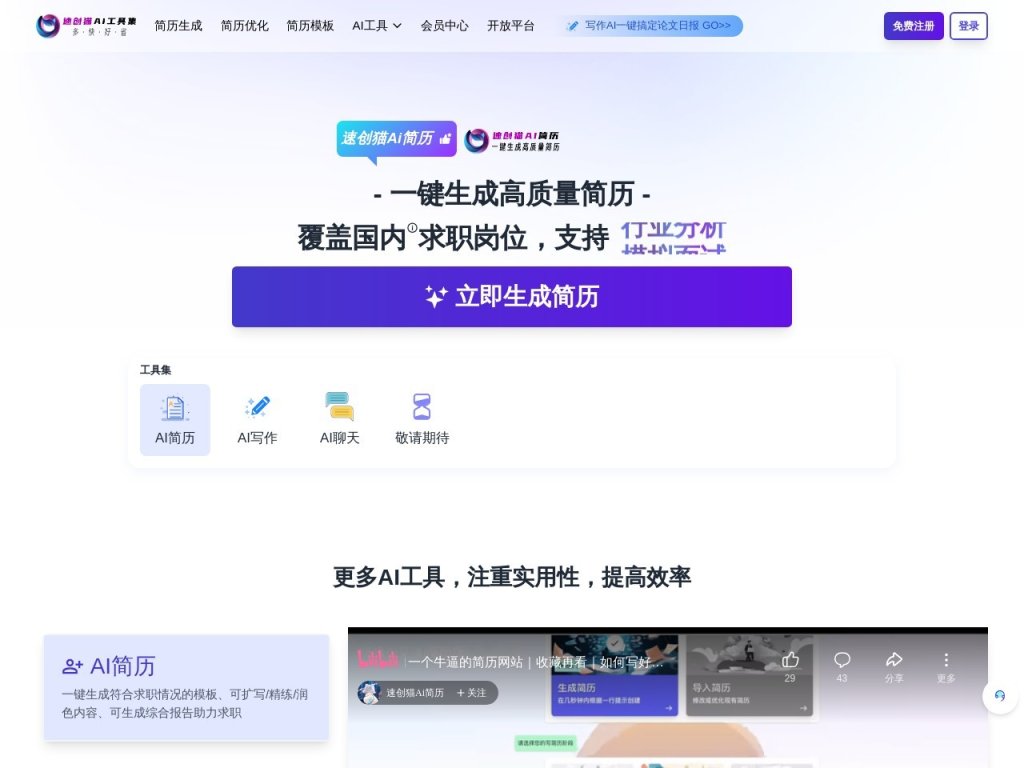Click the 速创猫Ai简历 speech bubble badge
The width and height of the screenshot is (1024, 768).
396,139
